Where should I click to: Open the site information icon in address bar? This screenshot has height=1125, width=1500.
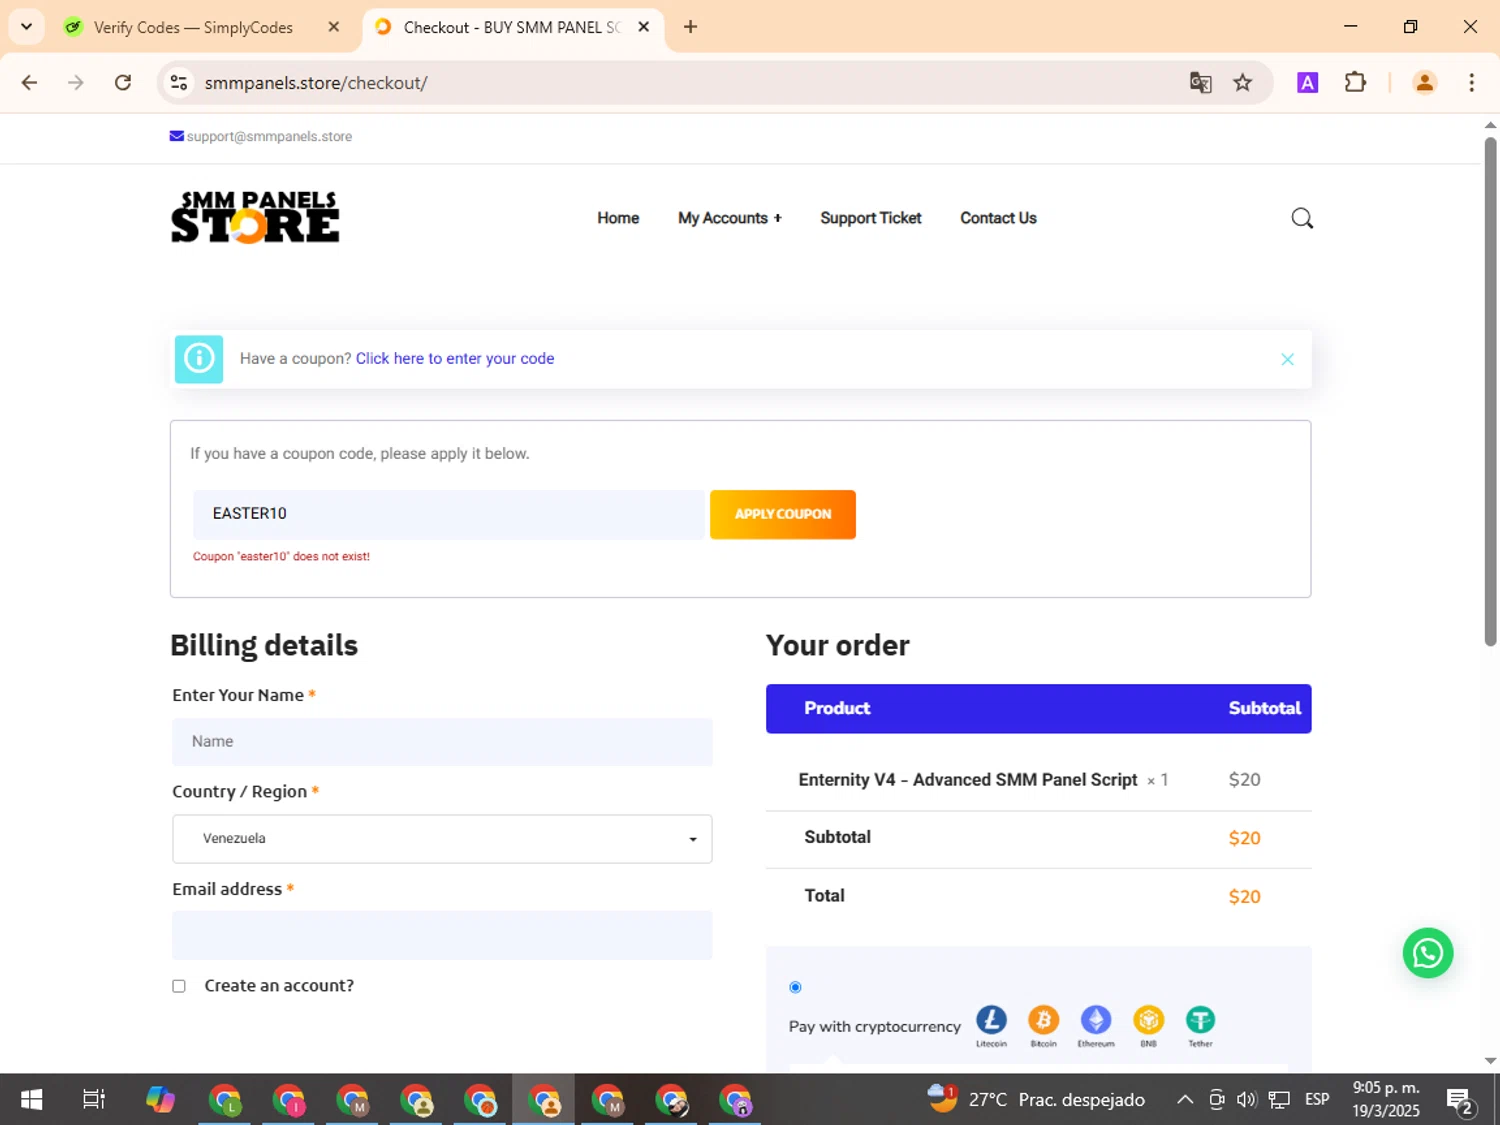pos(179,83)
